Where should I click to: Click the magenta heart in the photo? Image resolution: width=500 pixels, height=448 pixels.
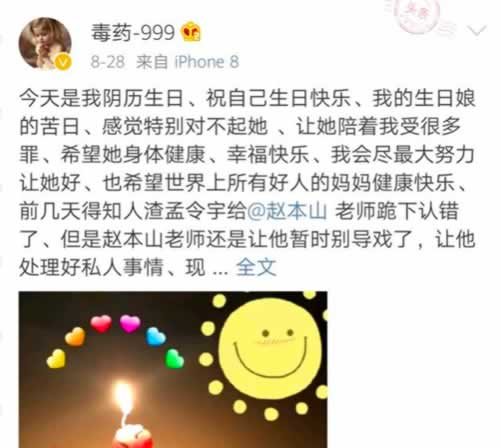130,324
